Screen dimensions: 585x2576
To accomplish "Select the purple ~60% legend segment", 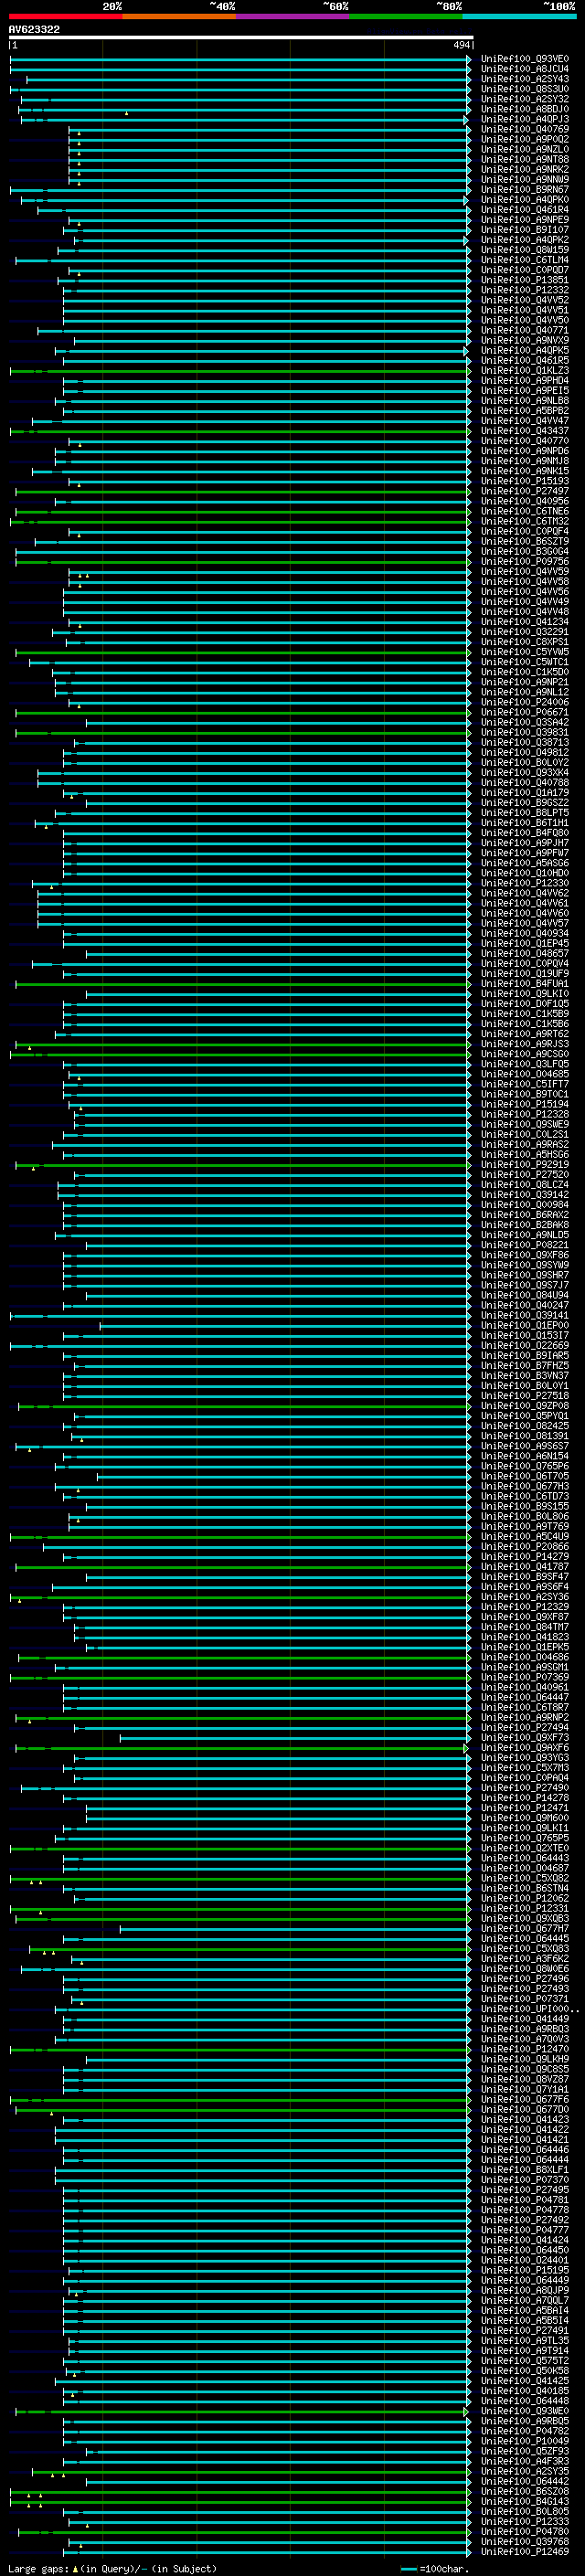I will pos(292,17).
